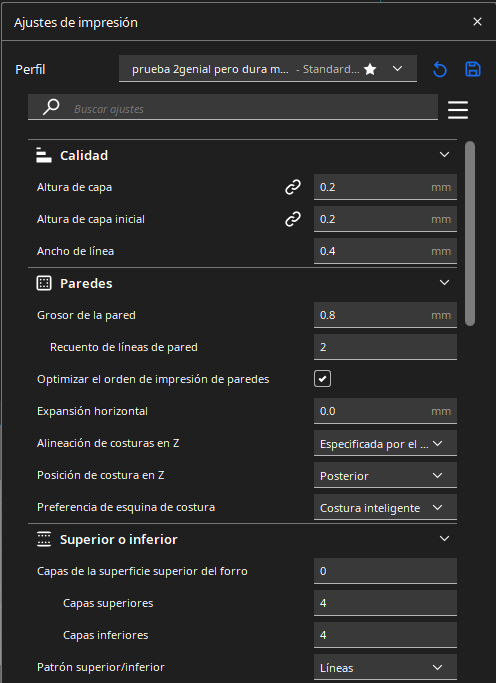496x683 pixels.
Task: Click the Altura de capa value field
Action: pos(385,187)
